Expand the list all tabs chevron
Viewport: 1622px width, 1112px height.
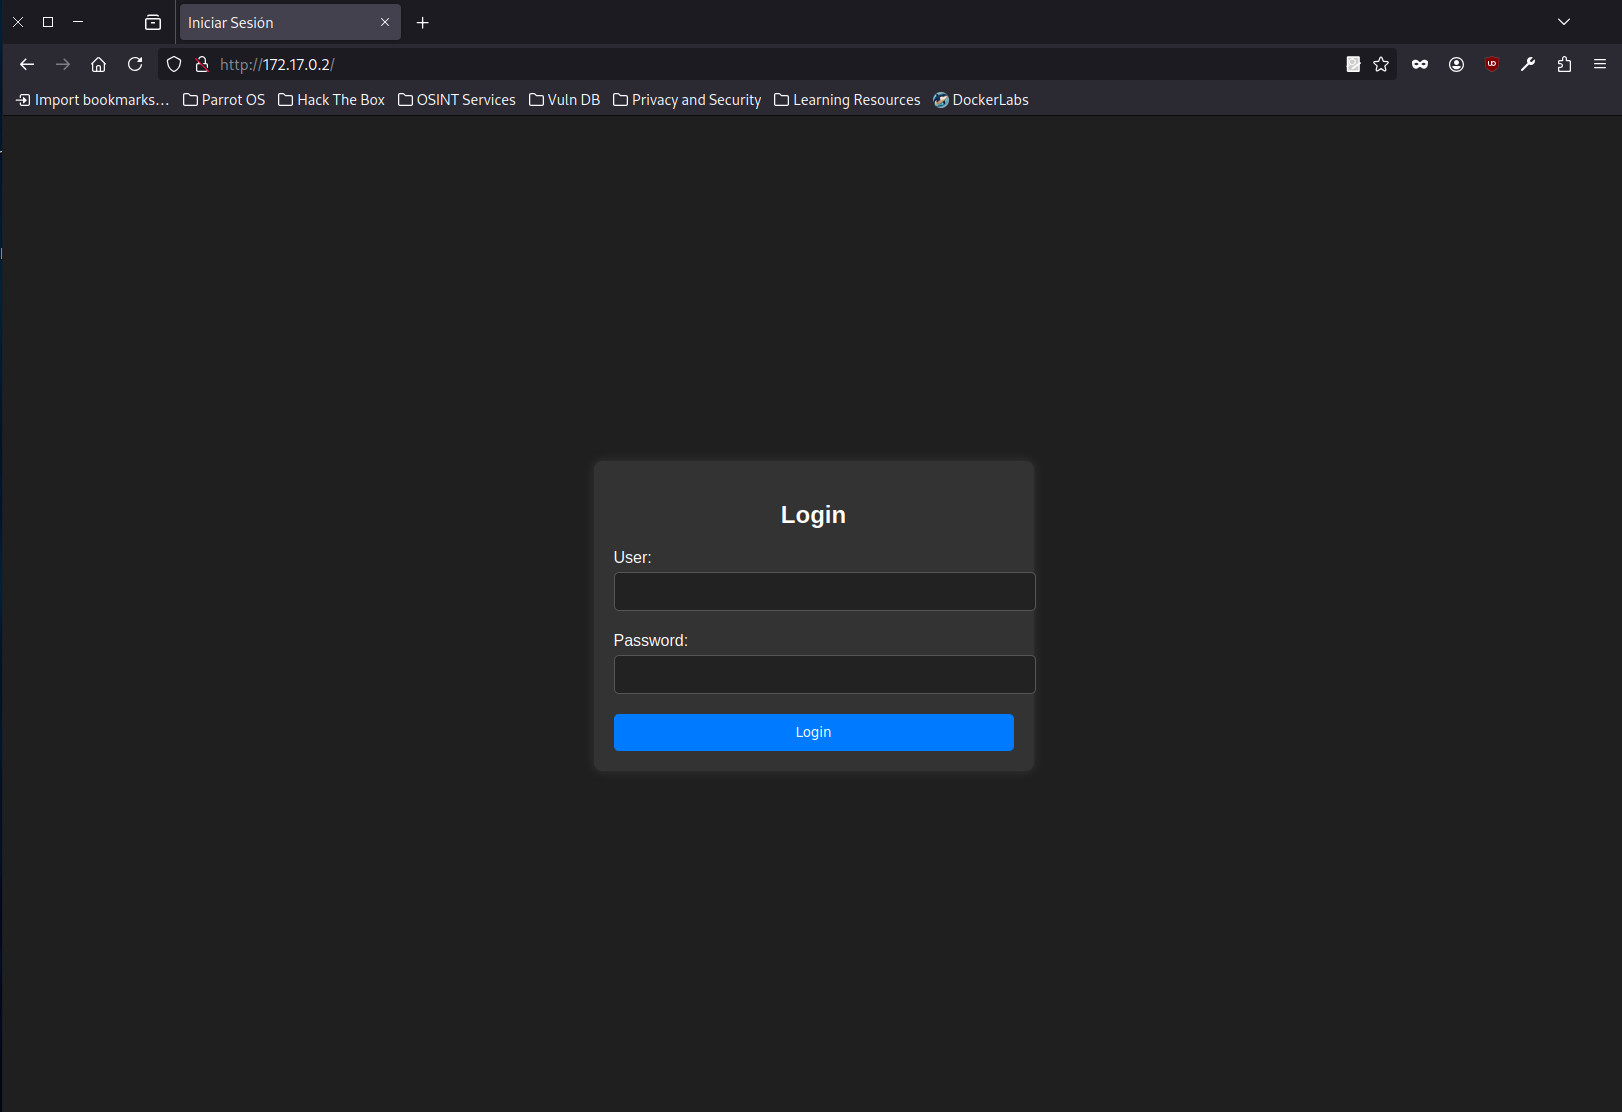click(1564, 22)
